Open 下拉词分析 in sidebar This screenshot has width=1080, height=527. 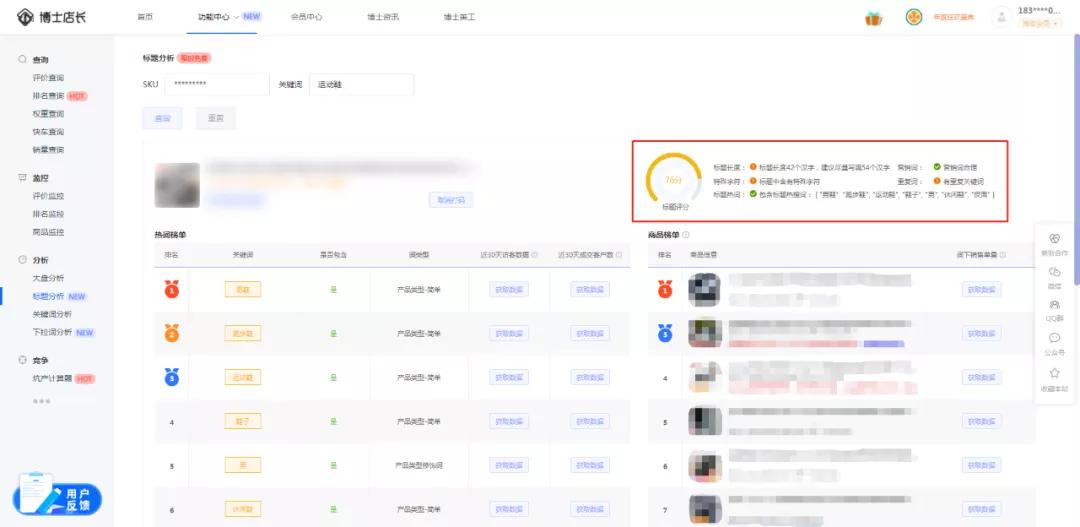tap(52, 332)
